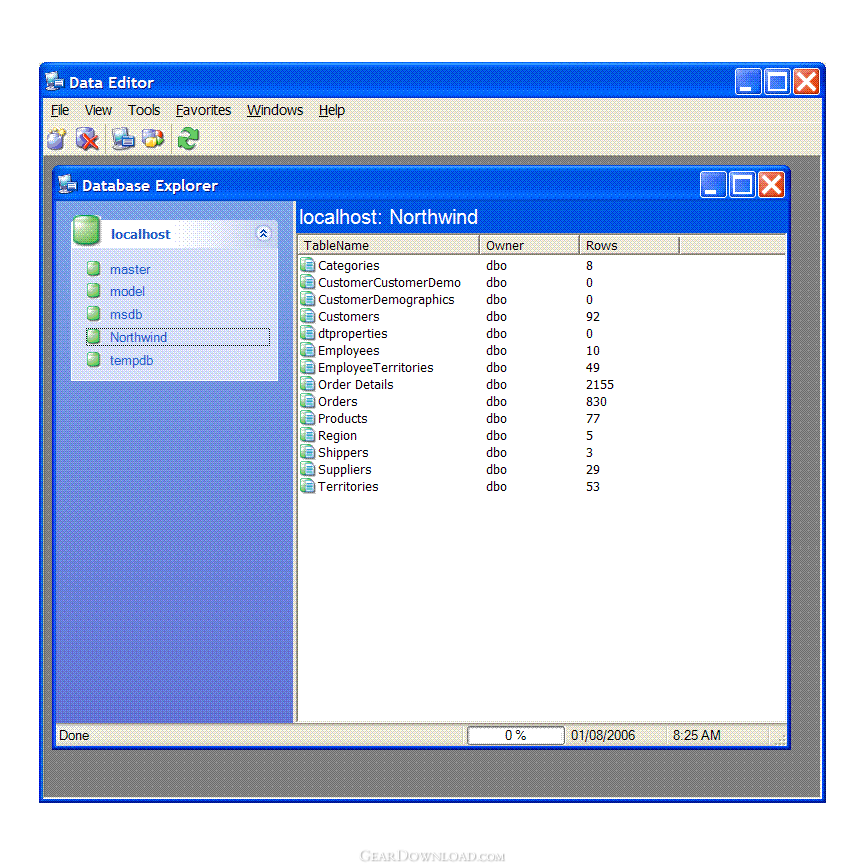The image size is (864, 864).
Task: Click the Northwind database icon
Action: pyautogui.click(x=94, y=336)
